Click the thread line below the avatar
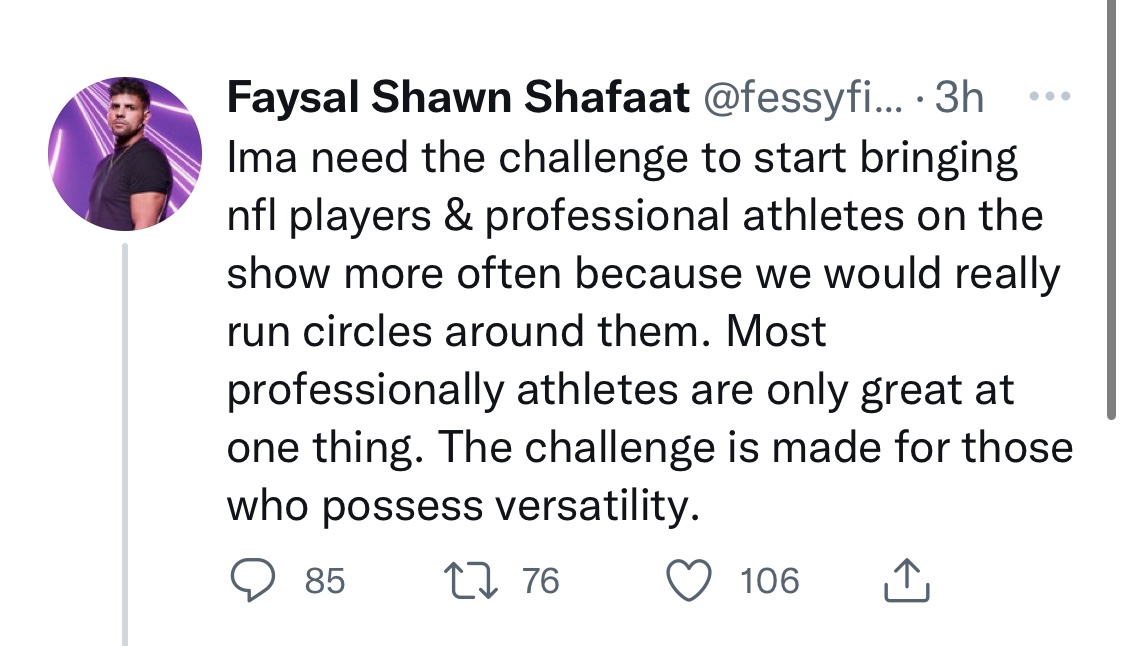 (x=125, y=445)
